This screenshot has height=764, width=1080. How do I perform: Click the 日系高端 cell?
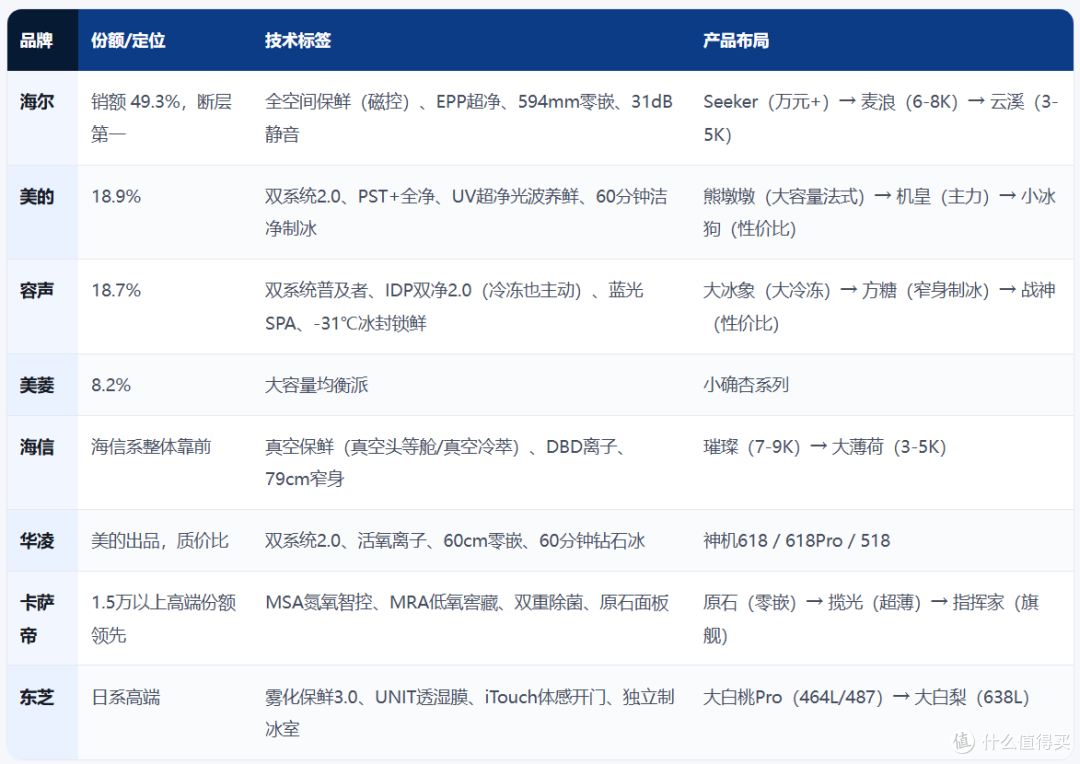pyautogui.click(x=165, y=712)
